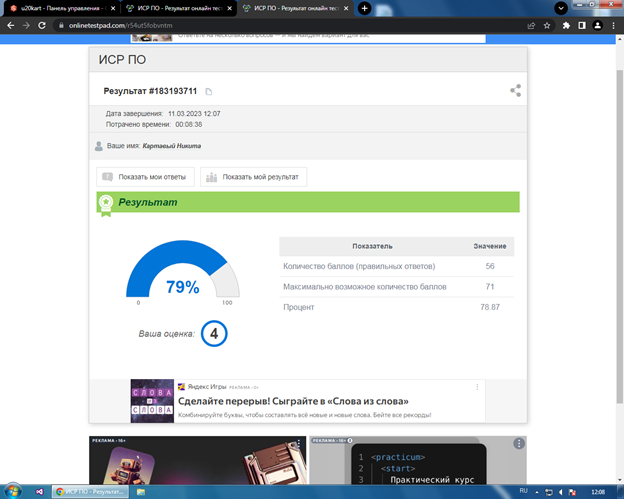
Task: Click the browser back arrow
Action: (x=12, y=25)
